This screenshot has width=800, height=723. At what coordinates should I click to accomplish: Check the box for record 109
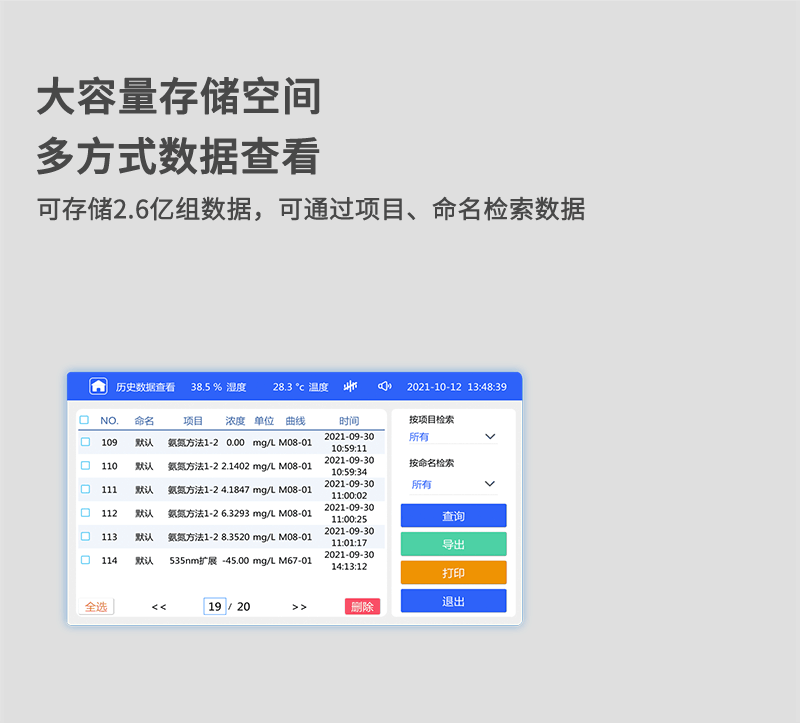coord(85,442)
